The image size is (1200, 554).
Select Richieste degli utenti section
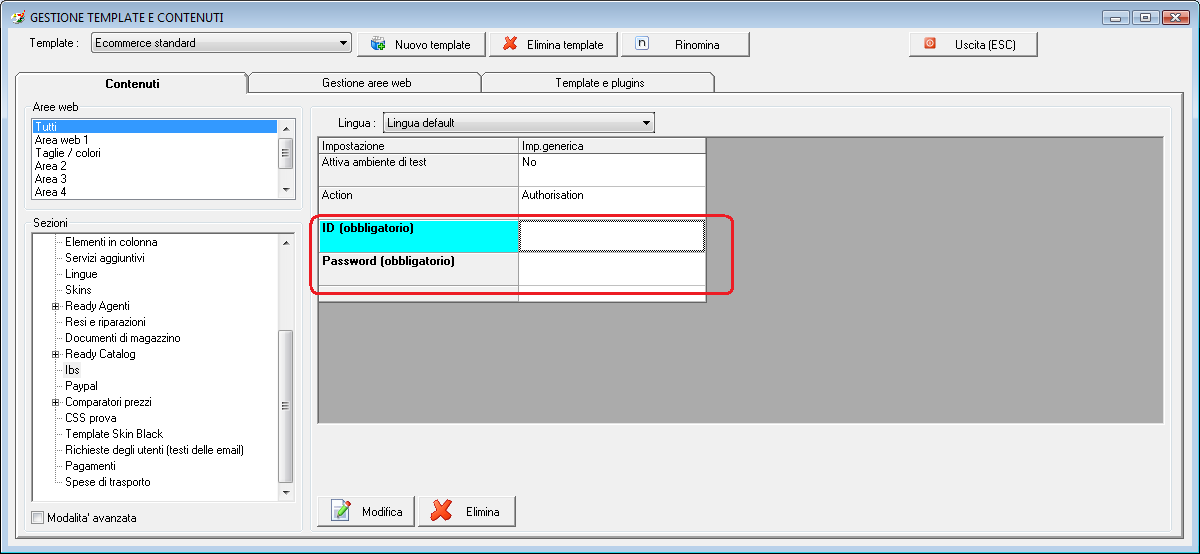pyautogui.click(x=155, y=450)
